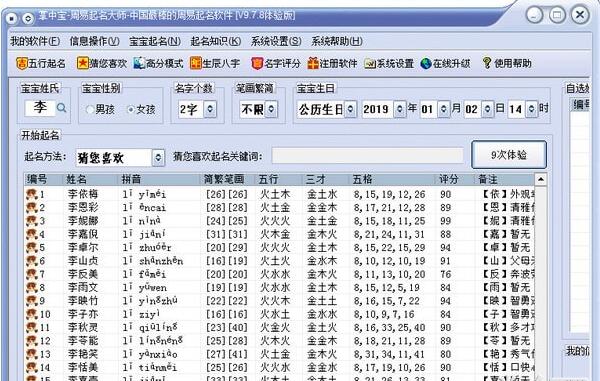Open the 起名方法 猜您喜欢 dropdown
600x381 pixels.
click(158, 158)
